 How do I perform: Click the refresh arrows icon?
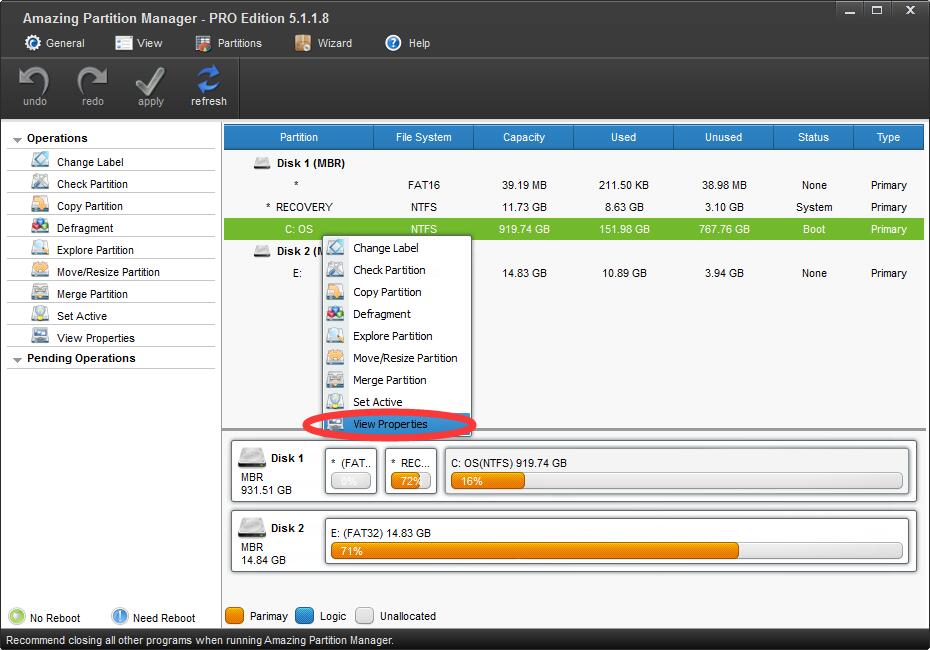(x=208, y=80)
